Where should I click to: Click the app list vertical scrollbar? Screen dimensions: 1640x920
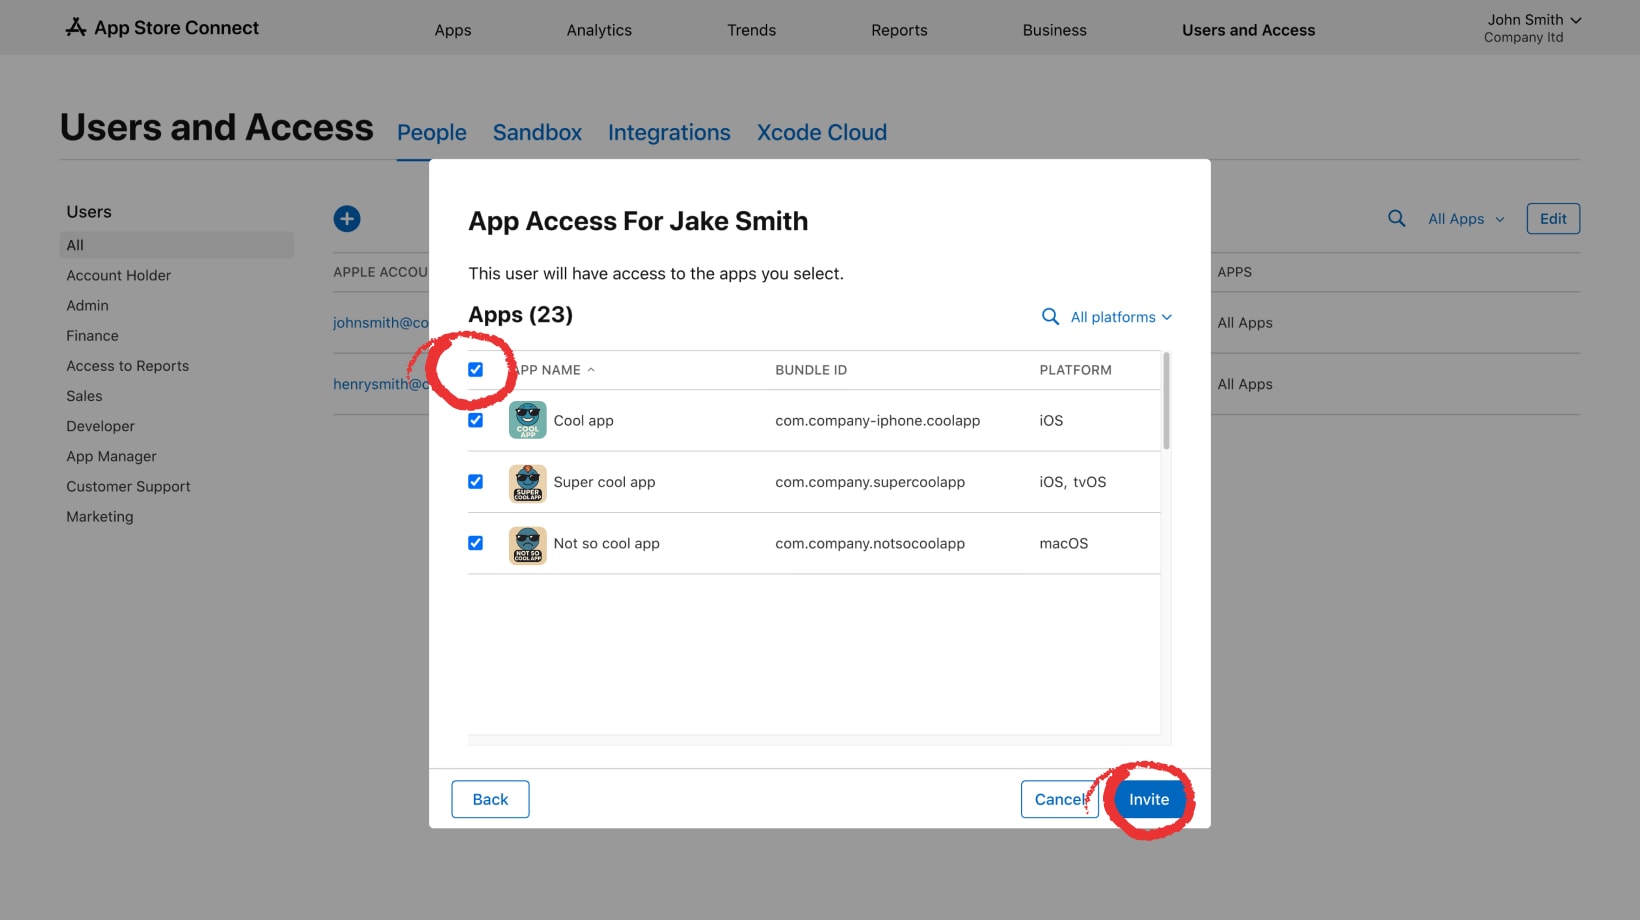click(x=1166, y=401)
